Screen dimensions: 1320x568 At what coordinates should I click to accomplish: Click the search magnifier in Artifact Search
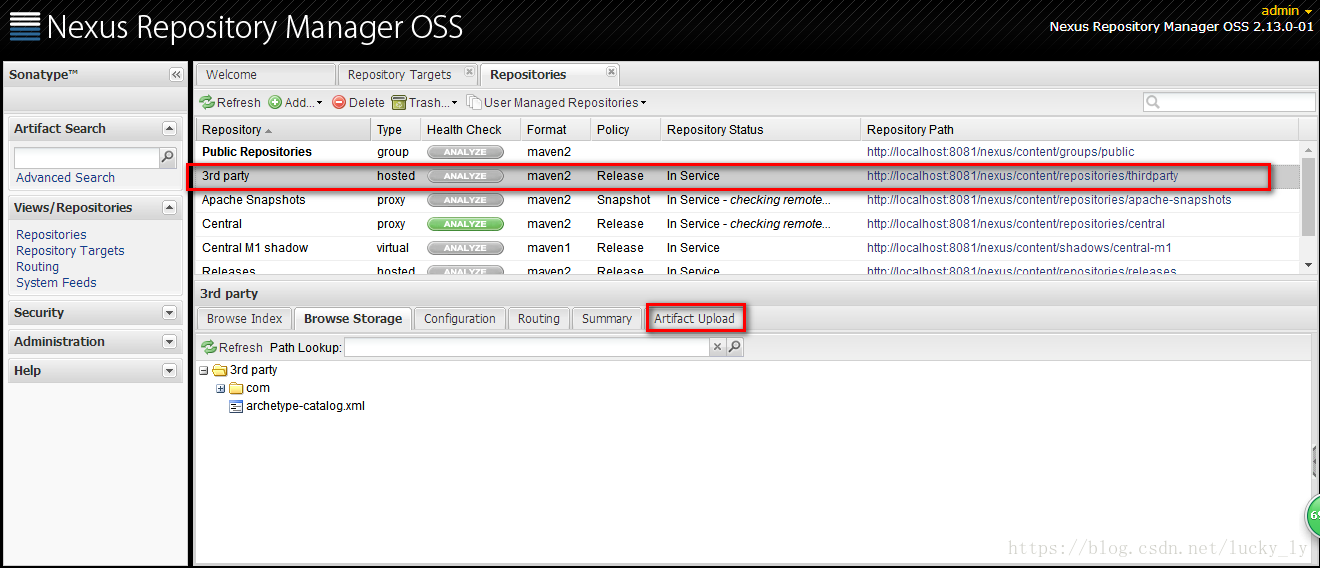tap(168, 157)
